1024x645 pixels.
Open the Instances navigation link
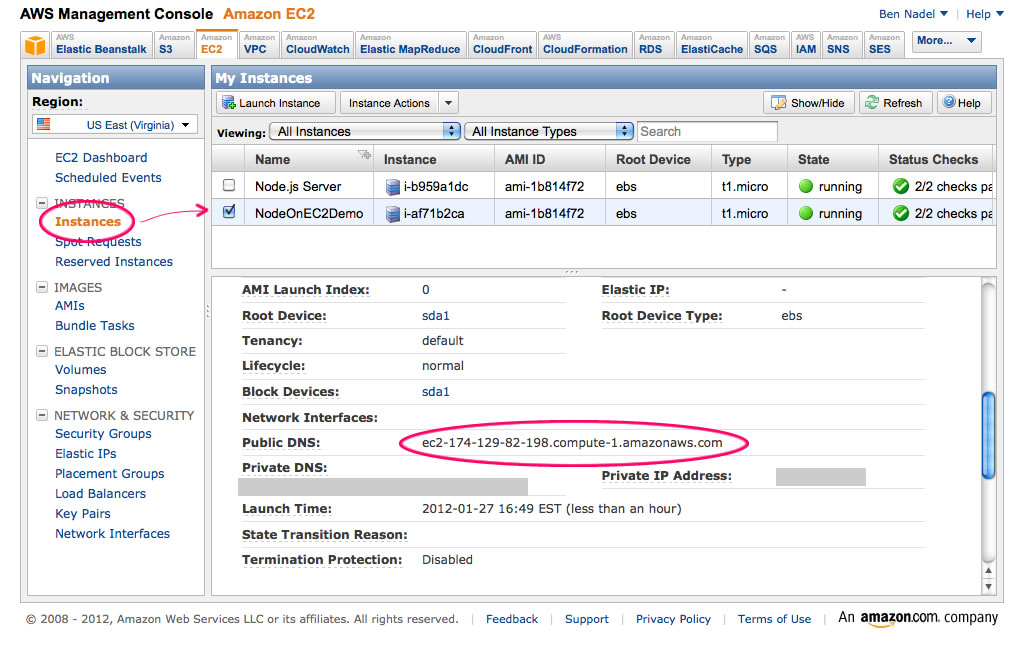(88, 221)
